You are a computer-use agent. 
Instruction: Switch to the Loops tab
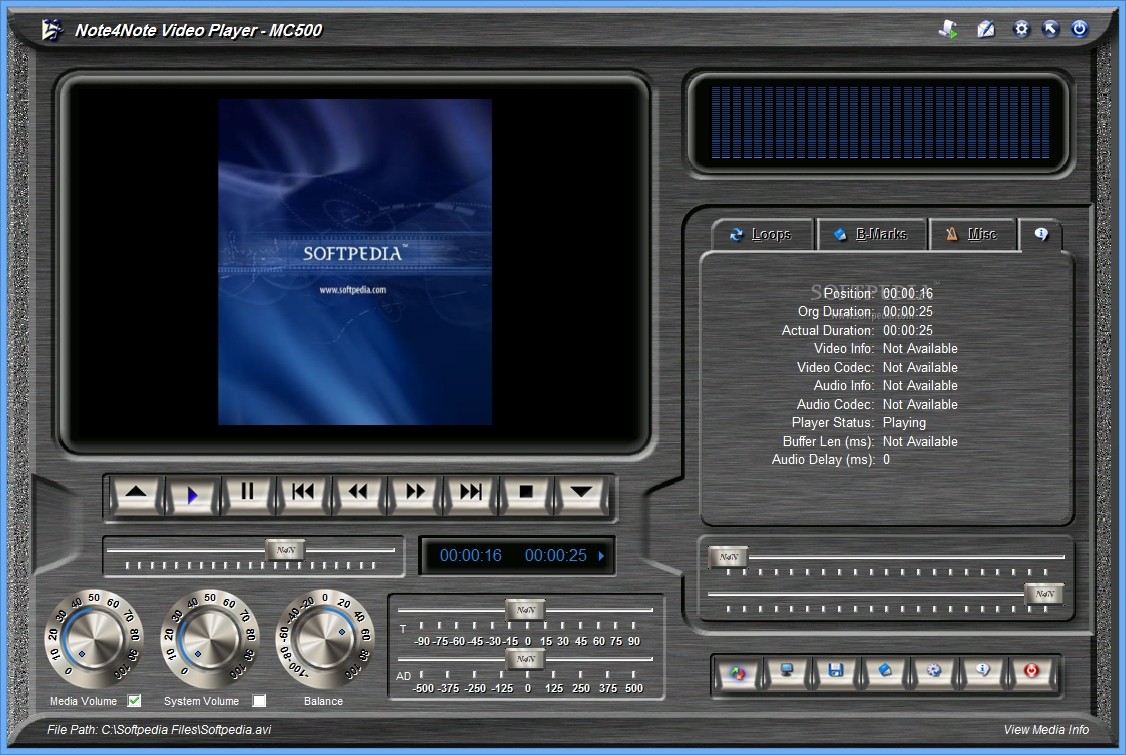point(762,234)
